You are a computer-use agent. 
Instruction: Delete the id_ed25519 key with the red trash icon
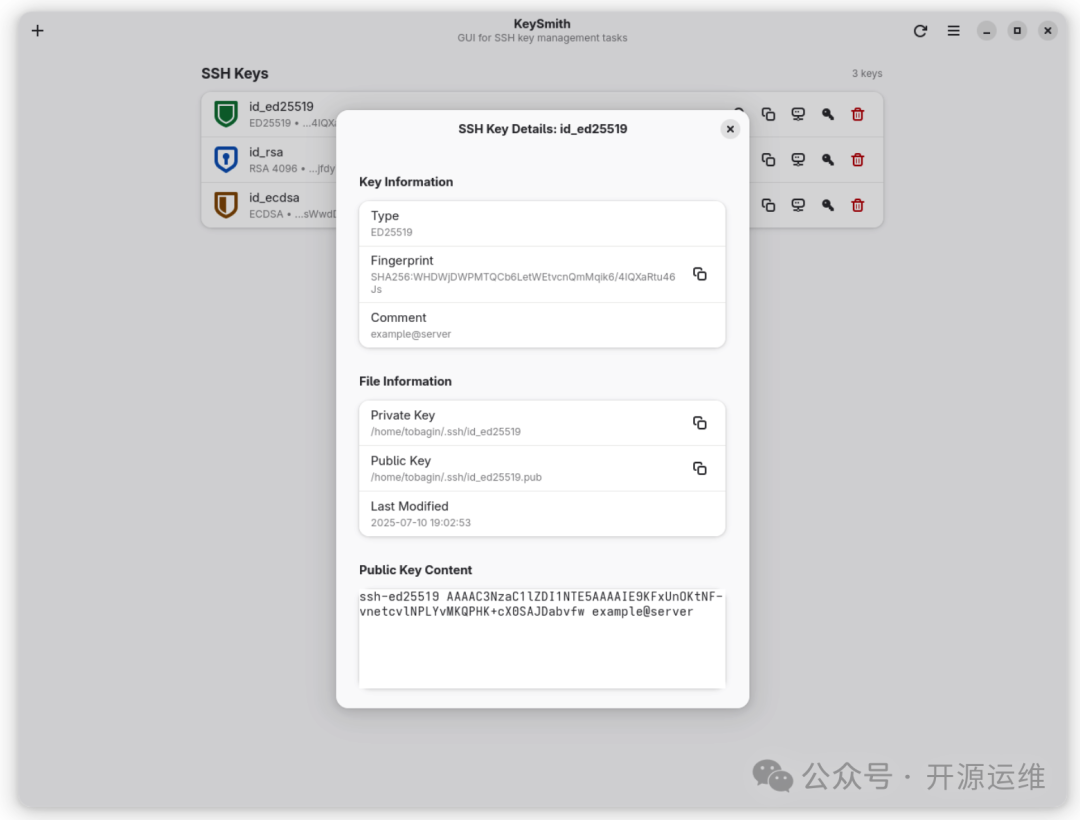pyautogui.click(x=857, y=114)
